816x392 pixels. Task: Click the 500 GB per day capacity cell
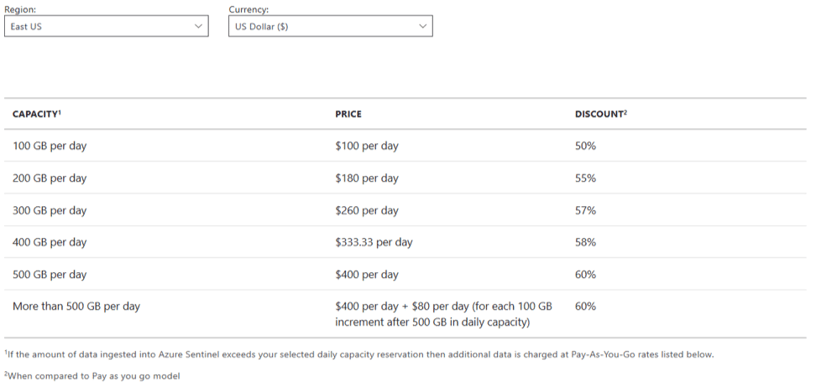click(49, 274)
